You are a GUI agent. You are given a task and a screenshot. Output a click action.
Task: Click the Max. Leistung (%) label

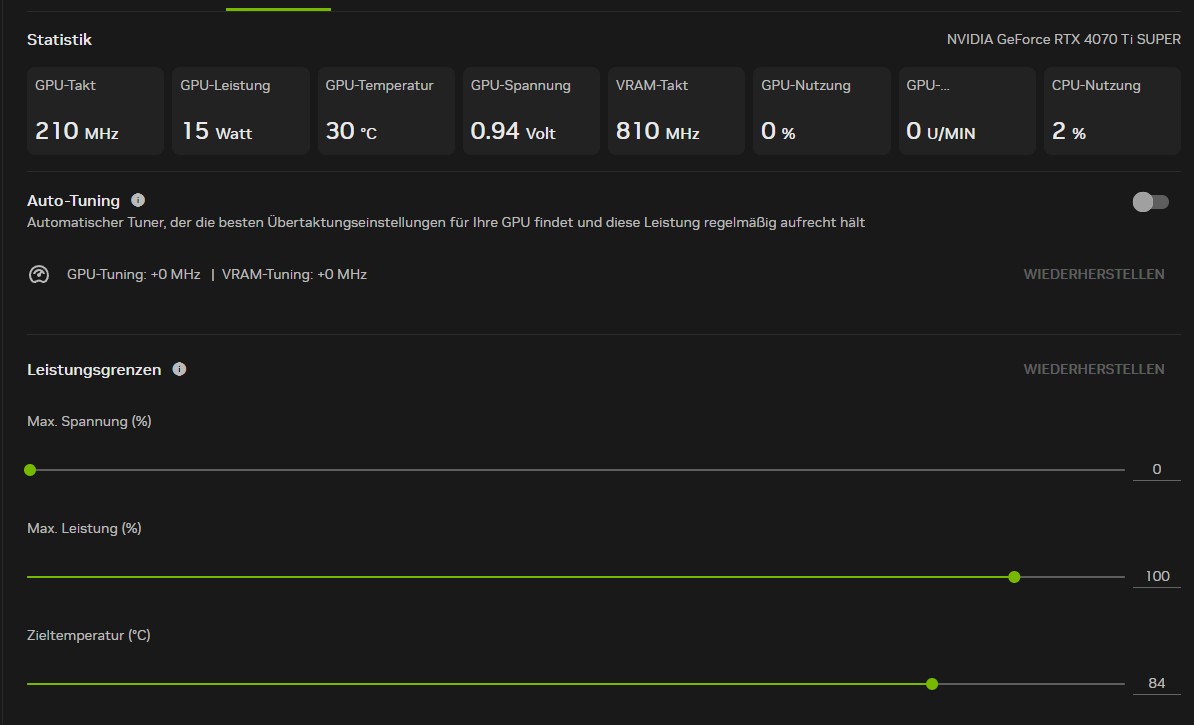click(x=84, y=529)
